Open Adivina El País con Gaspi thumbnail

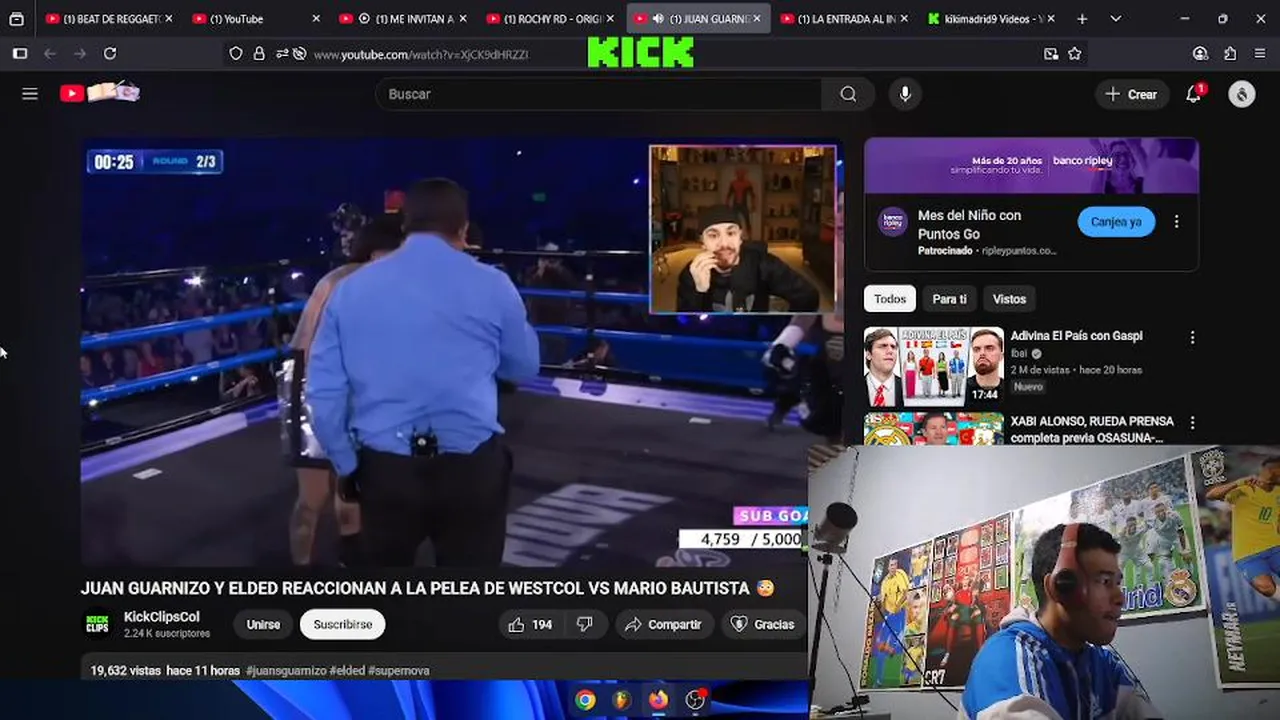(x=933, y=365)
